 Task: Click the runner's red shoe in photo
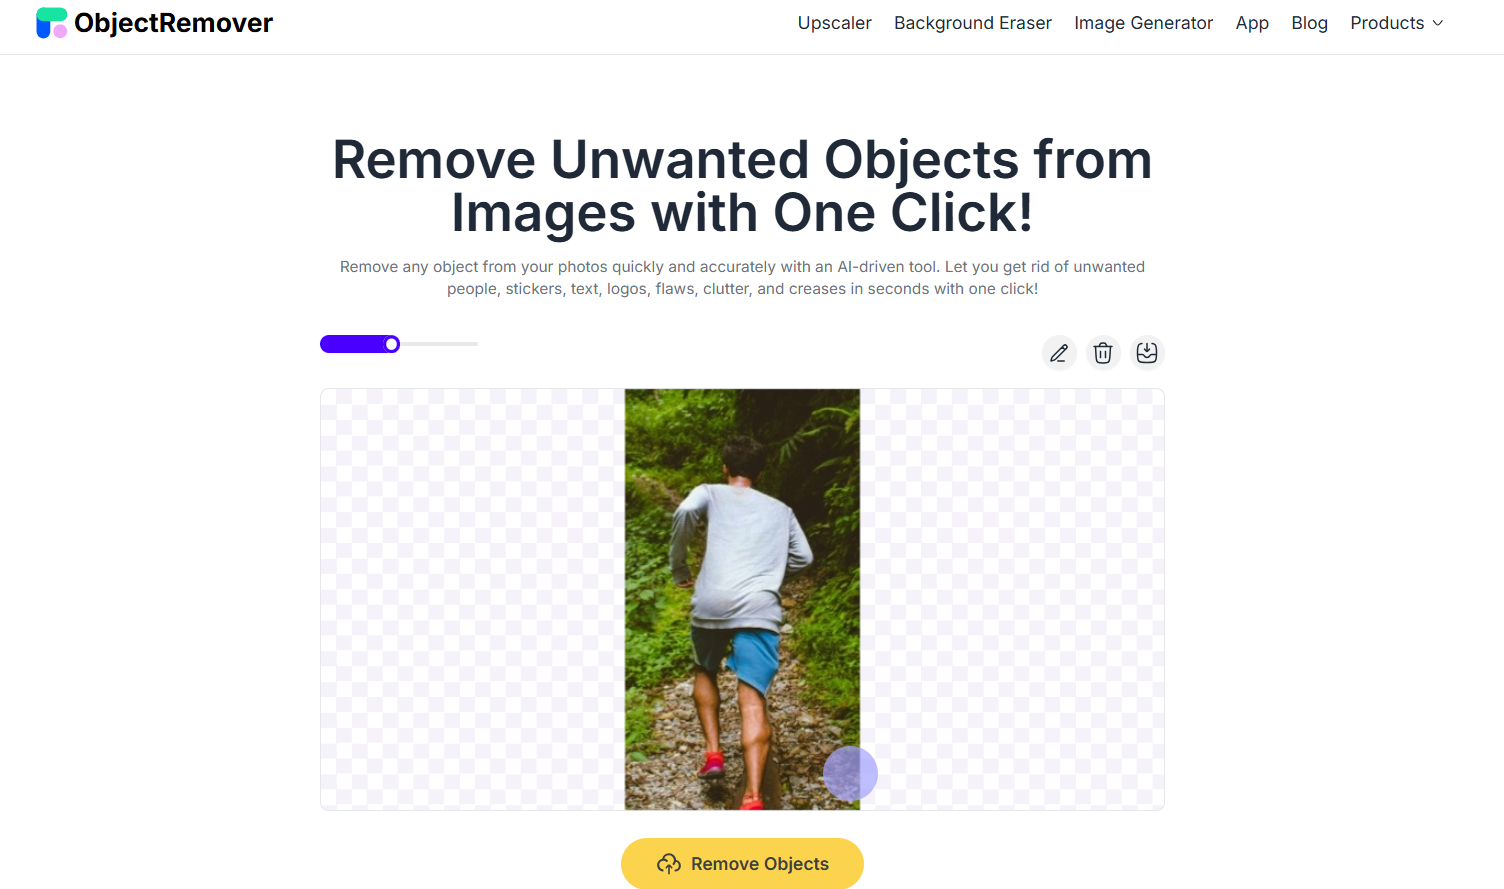[712, 764]
